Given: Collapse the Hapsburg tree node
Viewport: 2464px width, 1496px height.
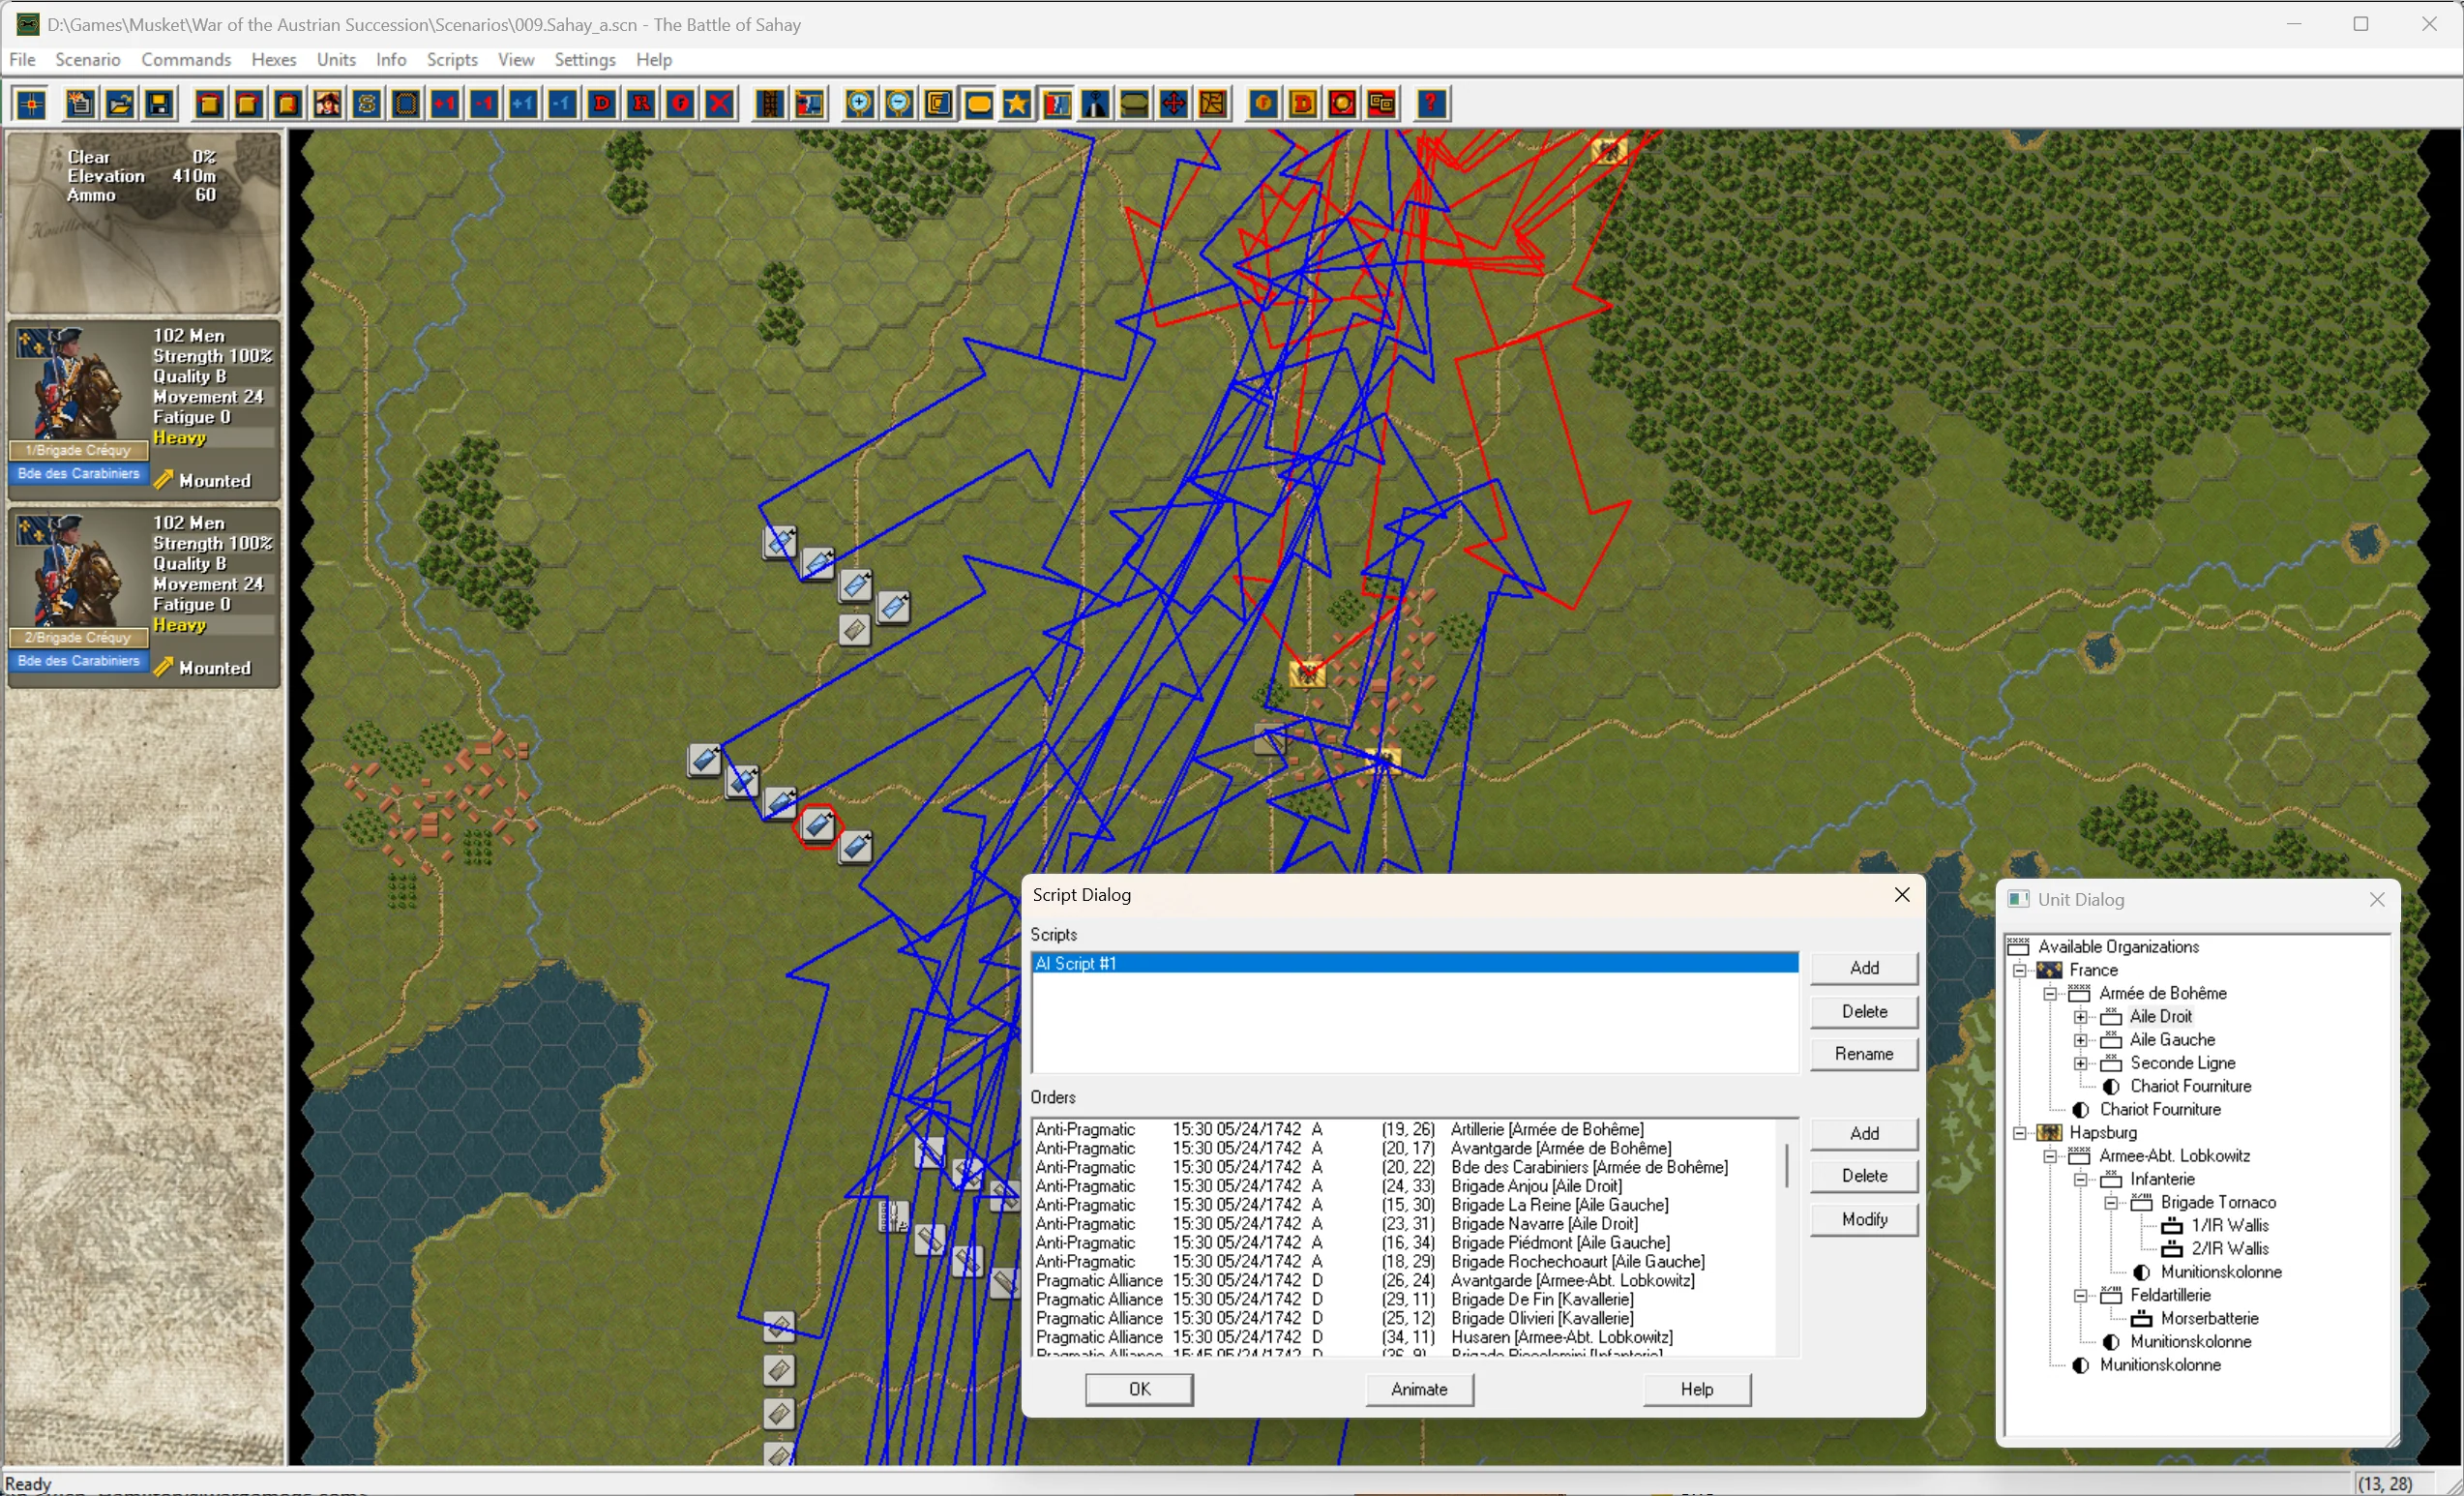Looking at the screenshot, I should coord(2020,1133).
